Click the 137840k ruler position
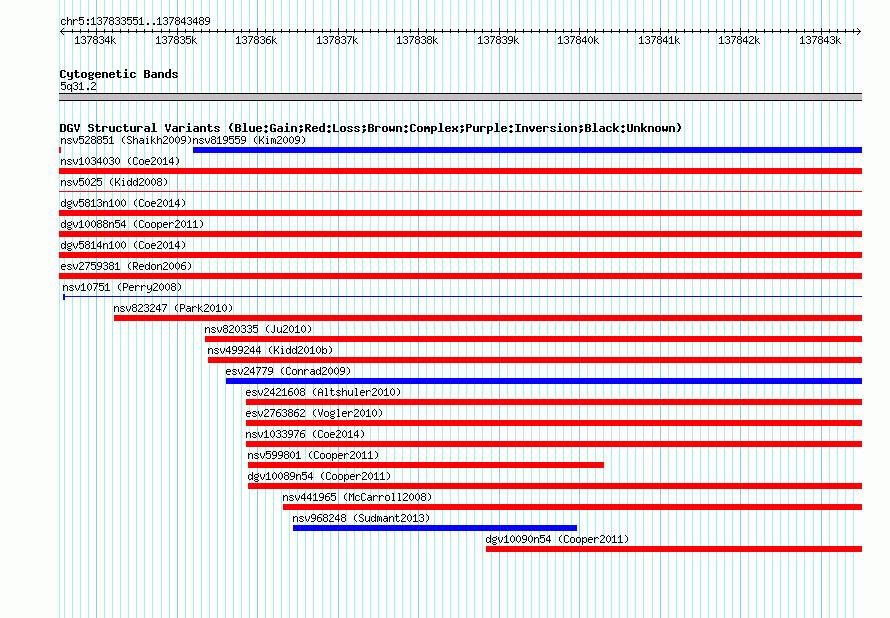 point(578,40)
